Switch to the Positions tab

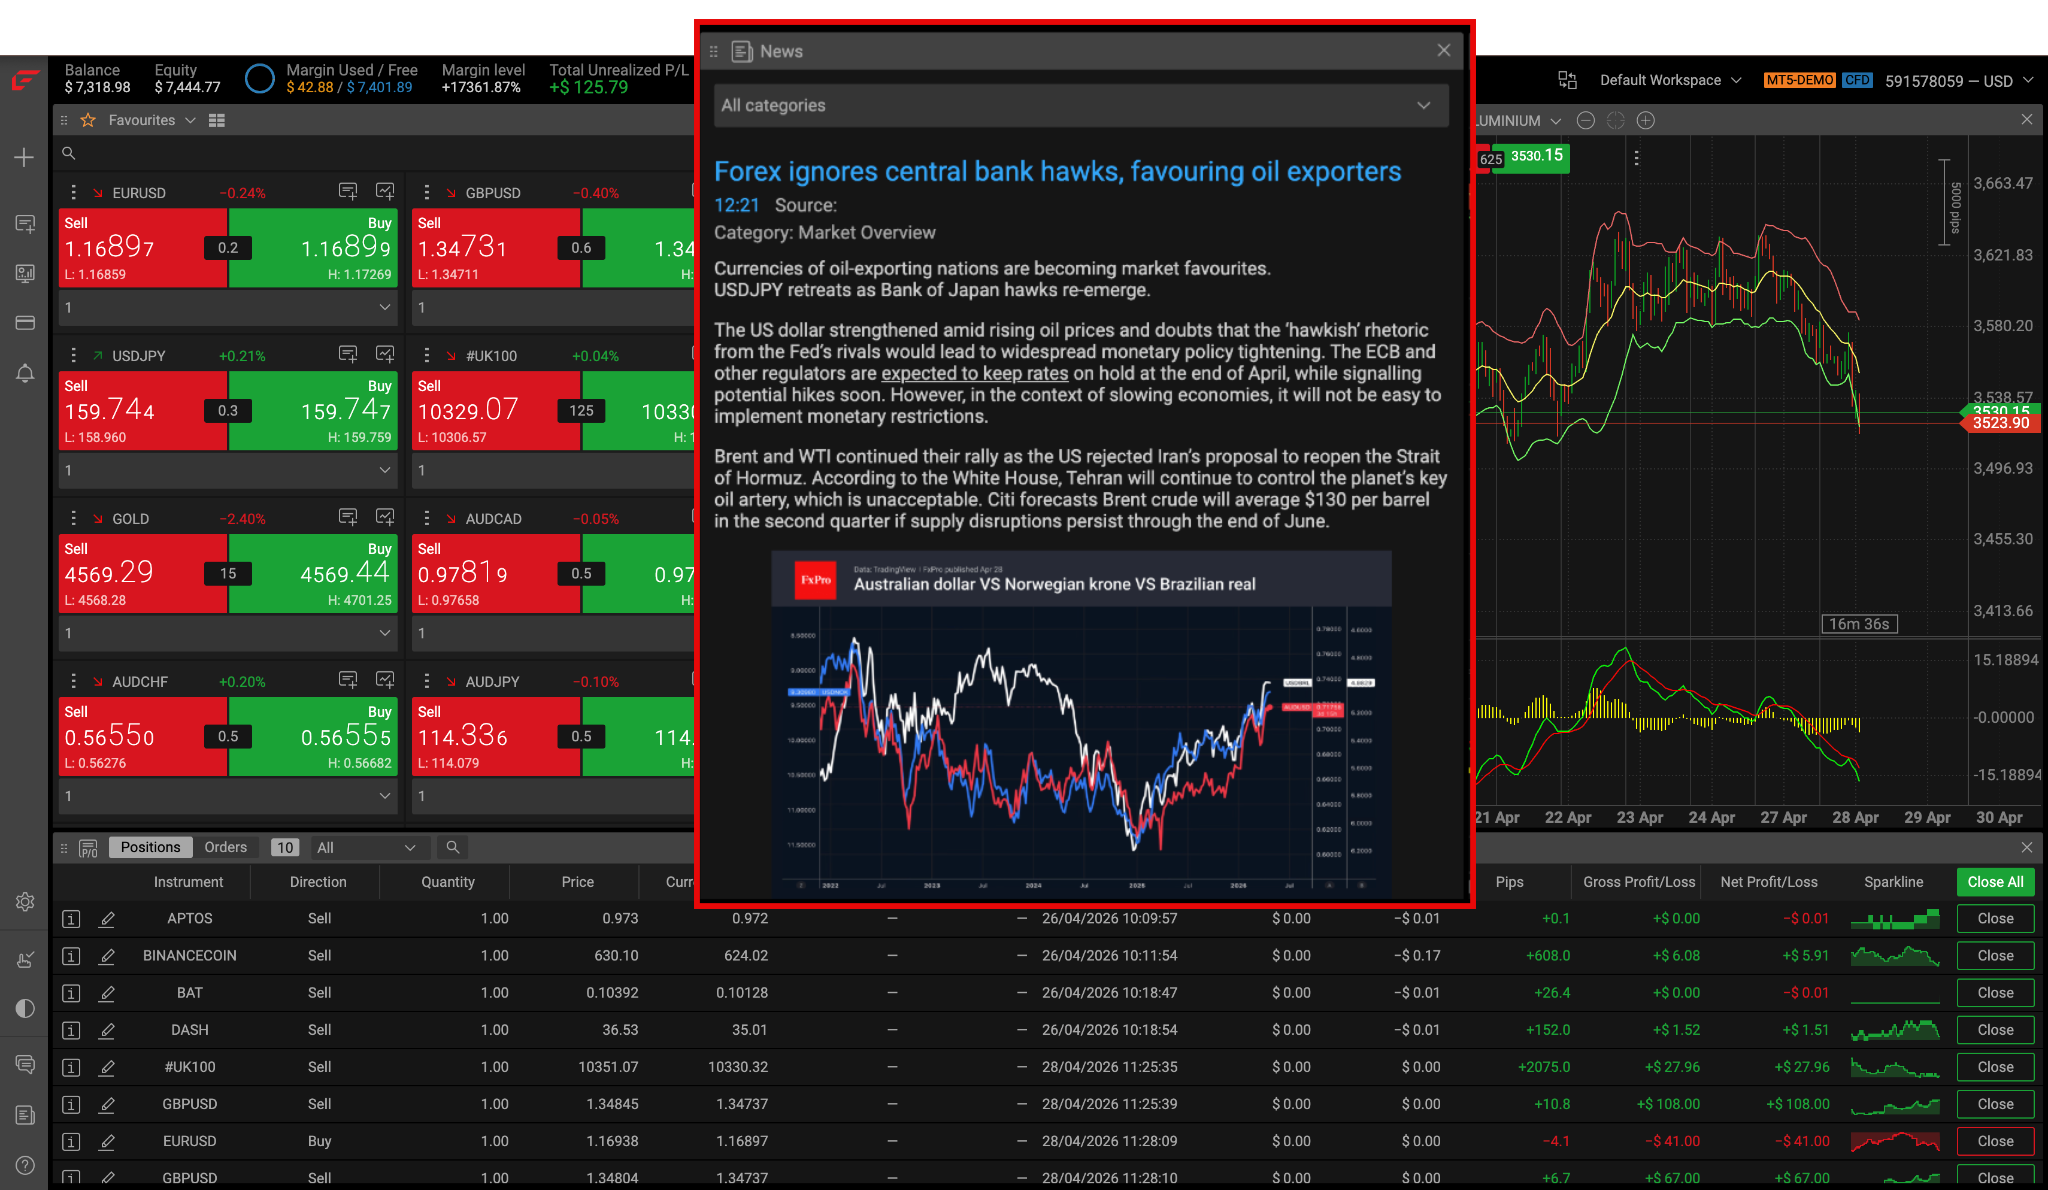pyautogui.click(x=150, y=847)
